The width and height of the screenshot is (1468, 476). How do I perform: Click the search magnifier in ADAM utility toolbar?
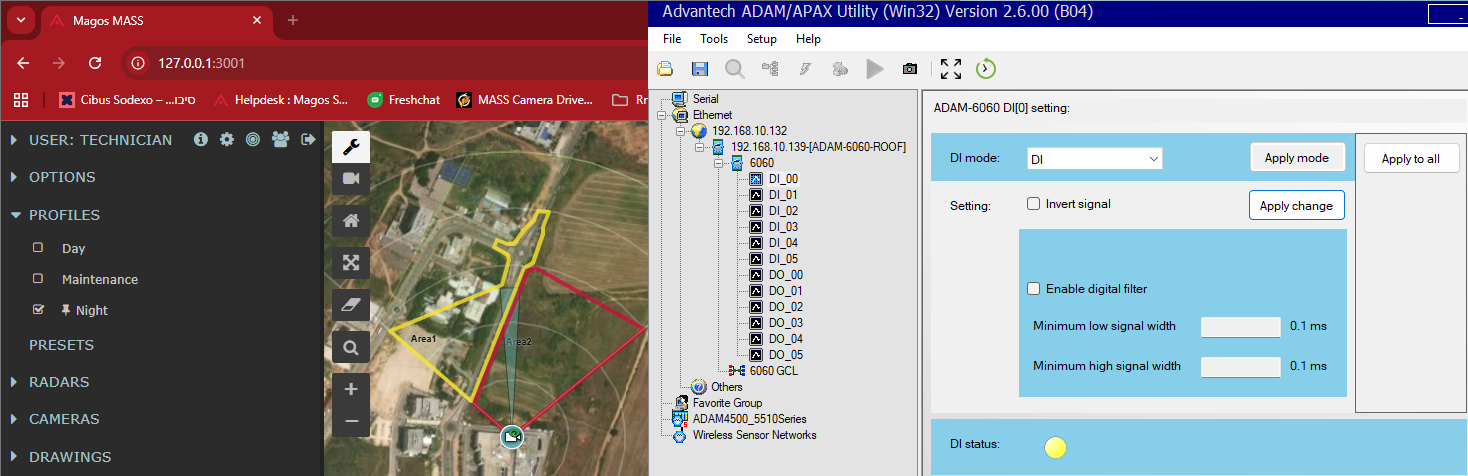(735, 69)
